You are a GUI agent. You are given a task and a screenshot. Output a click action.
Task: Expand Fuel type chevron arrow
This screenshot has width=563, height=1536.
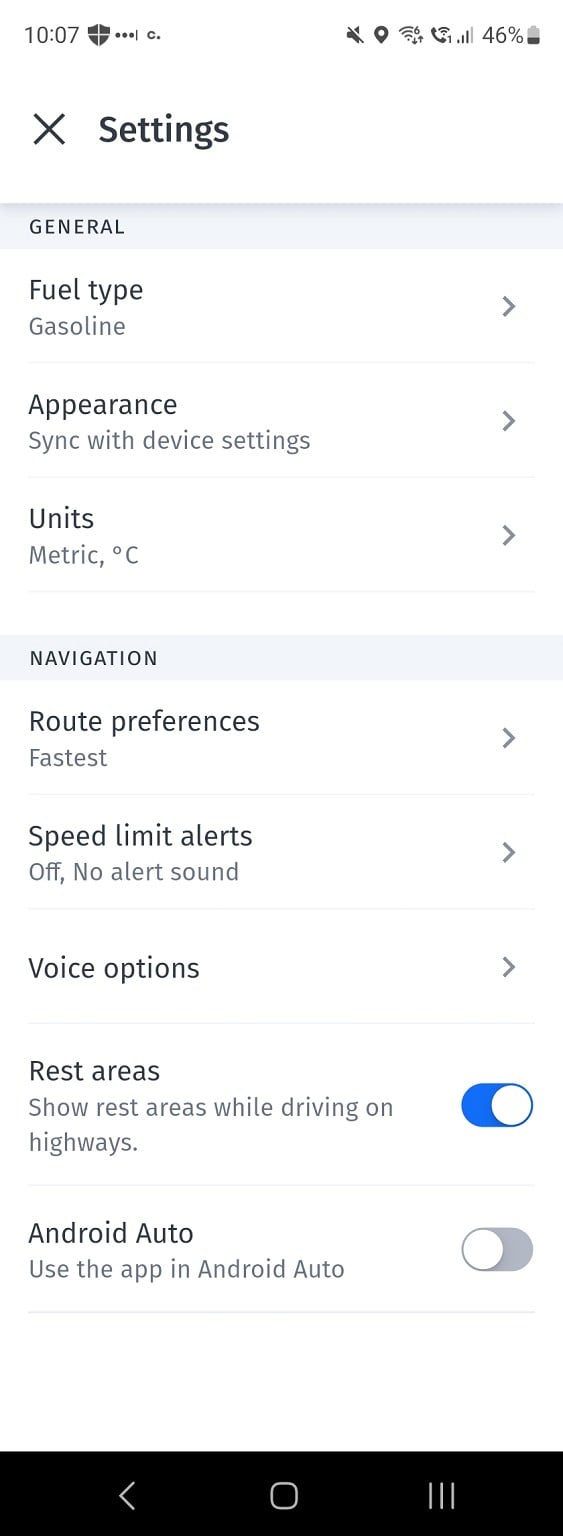(508, 306)
